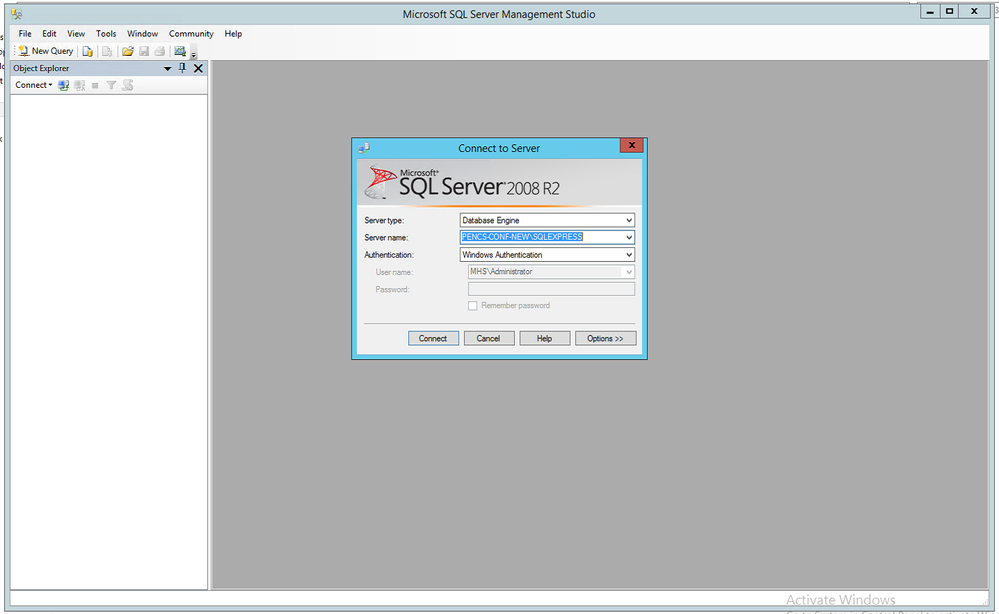Open the Community menu
Image resolution: width=999 pixels, height=614 pixels.
(x=191, y=34)
